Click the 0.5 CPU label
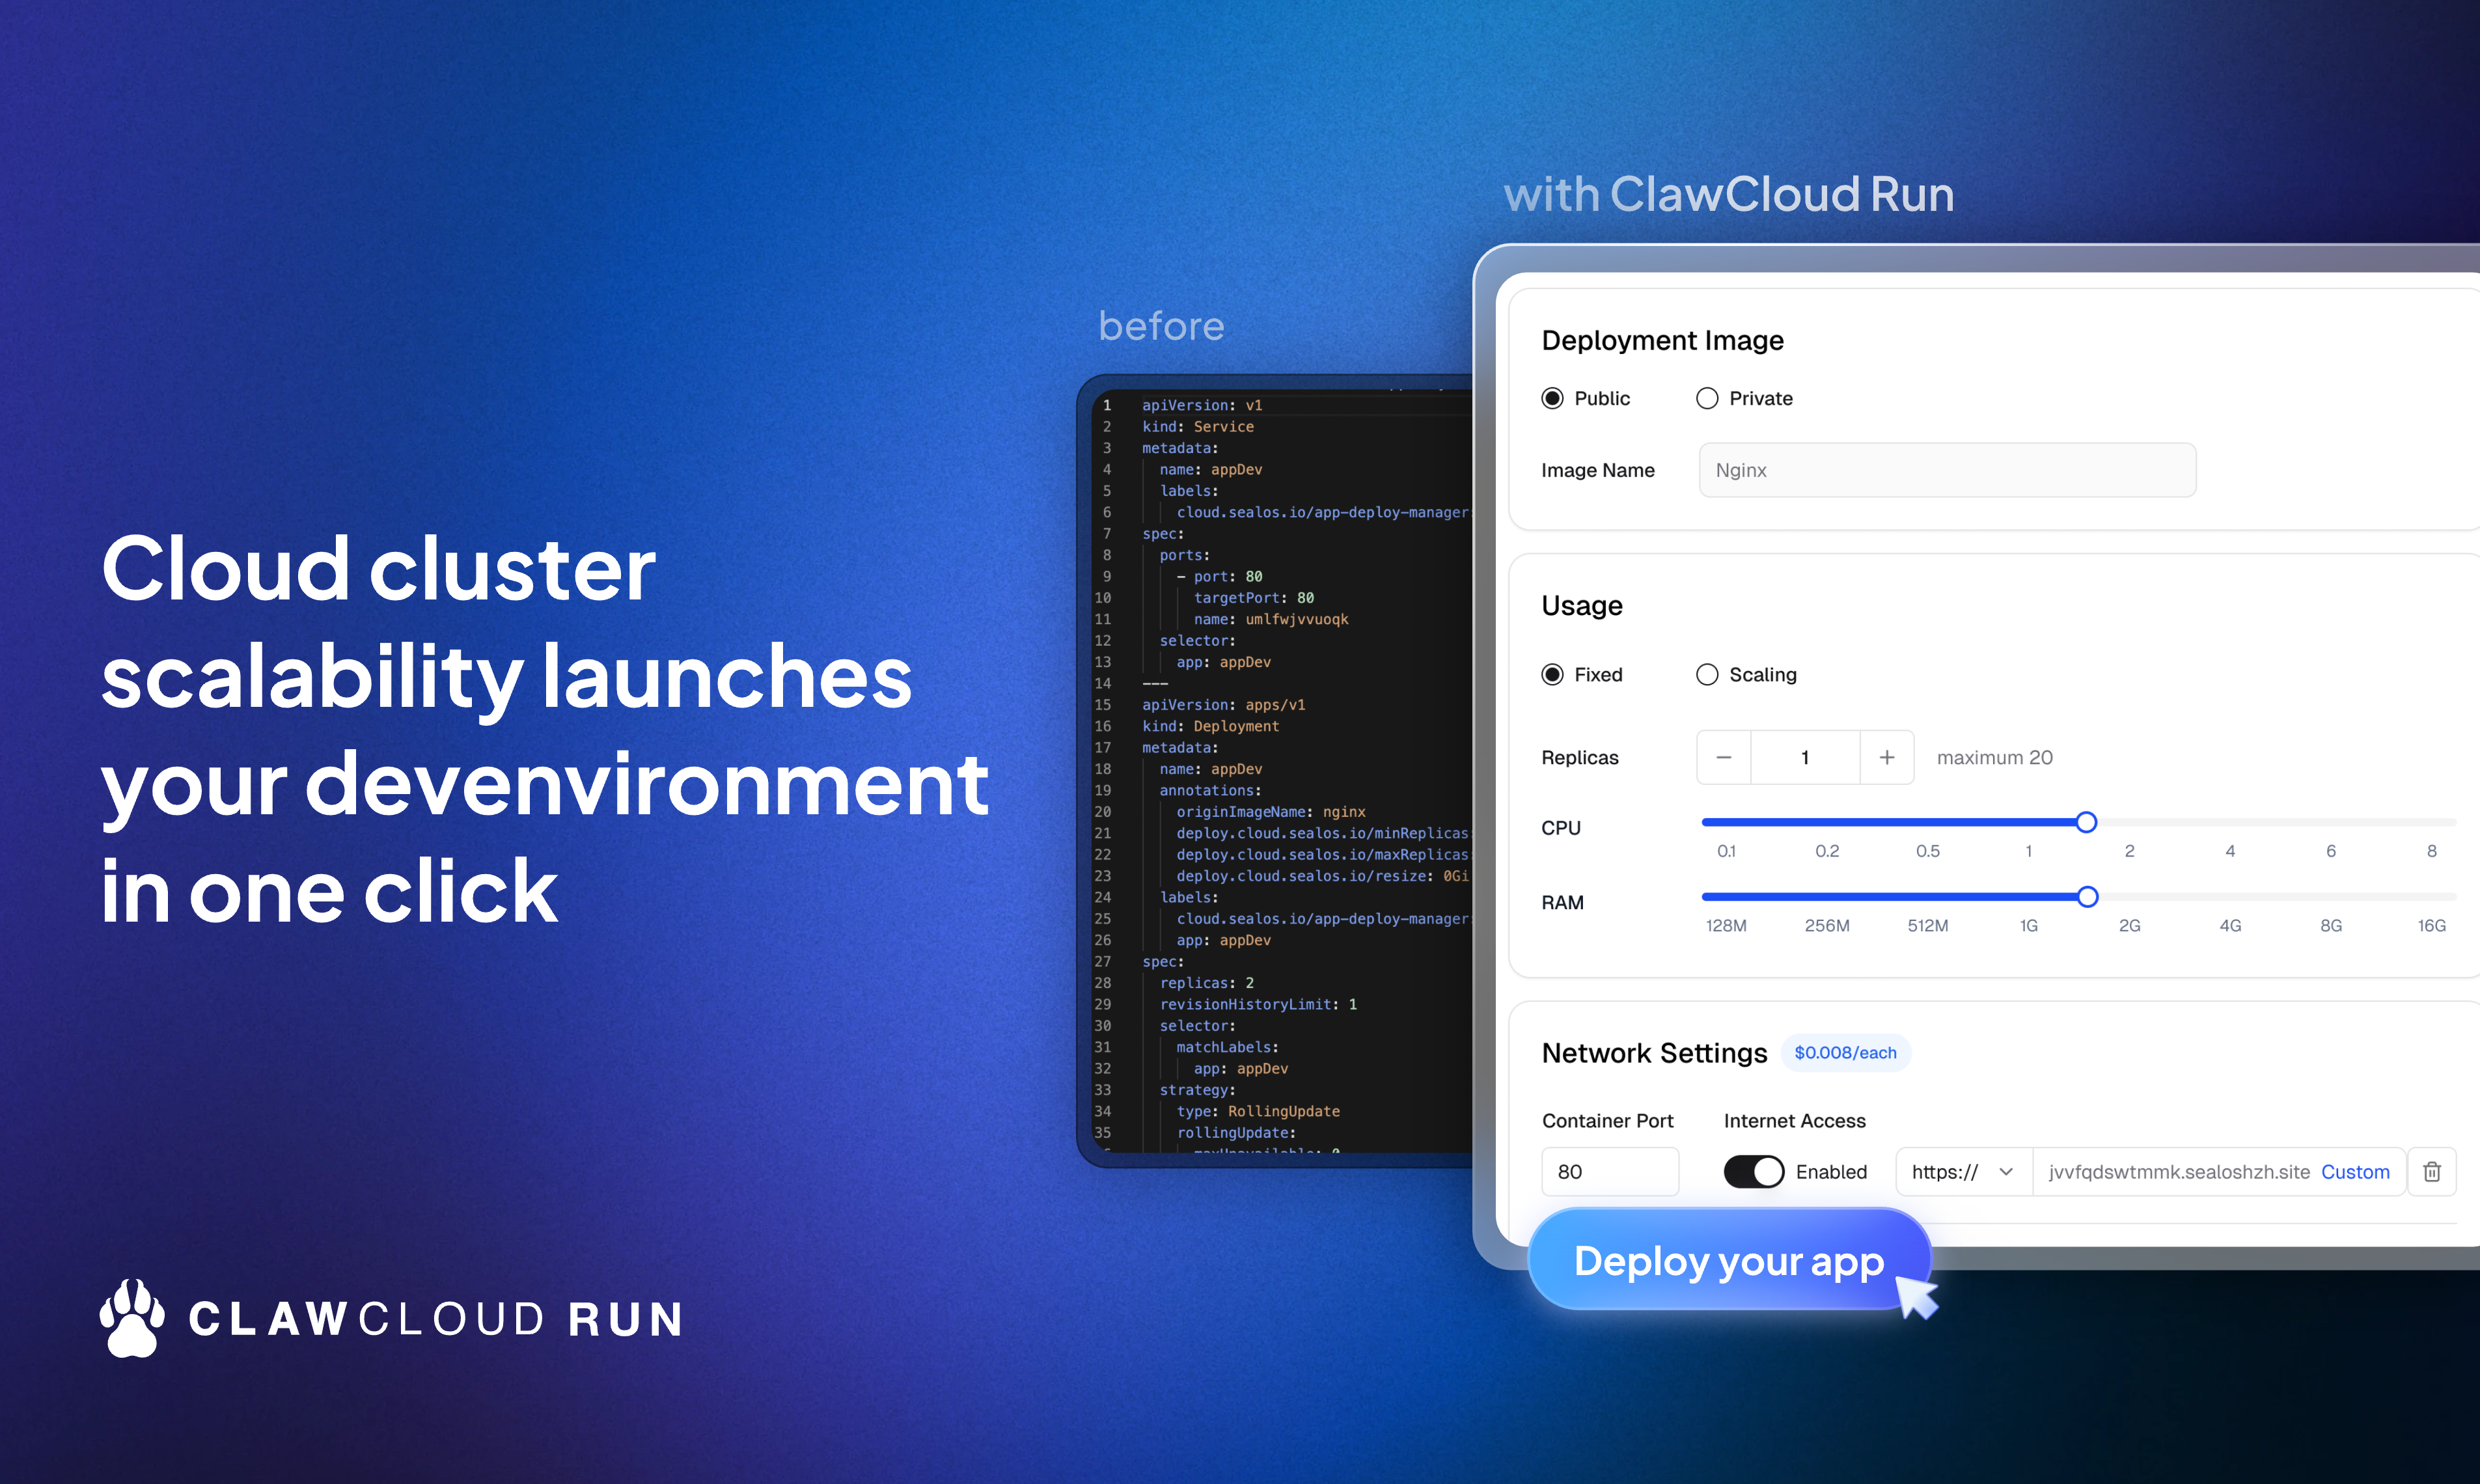Viewport: 2480px width, 1484px height. coord(1927,851)
